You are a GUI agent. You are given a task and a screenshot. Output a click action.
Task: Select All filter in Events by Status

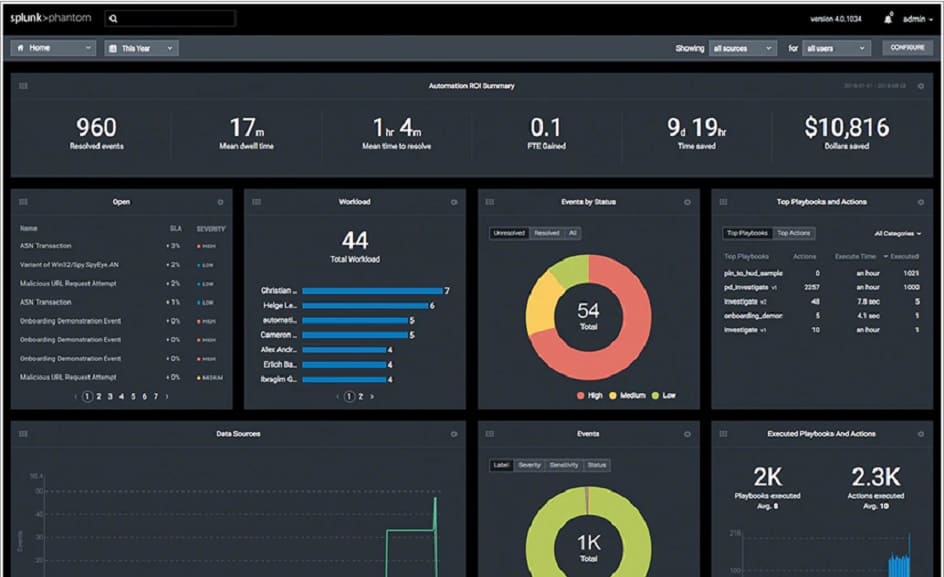tap(573, 233)
